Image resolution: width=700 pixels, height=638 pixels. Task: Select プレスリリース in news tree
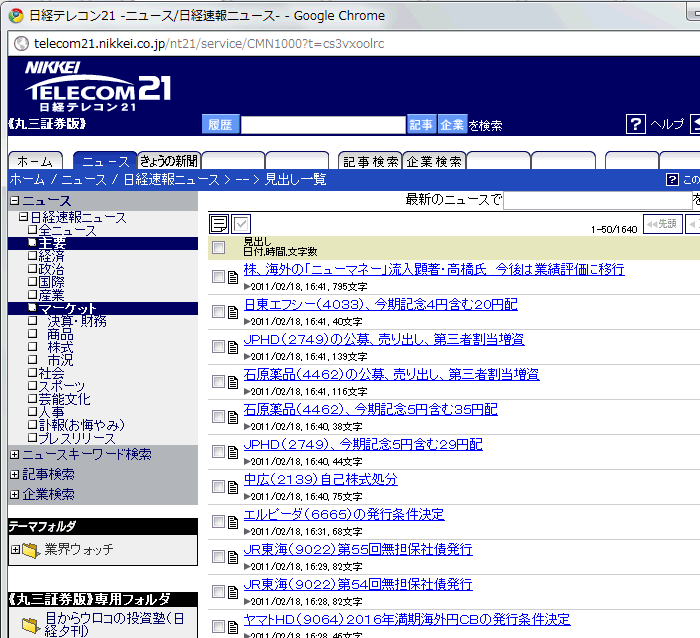click(77, 438)
